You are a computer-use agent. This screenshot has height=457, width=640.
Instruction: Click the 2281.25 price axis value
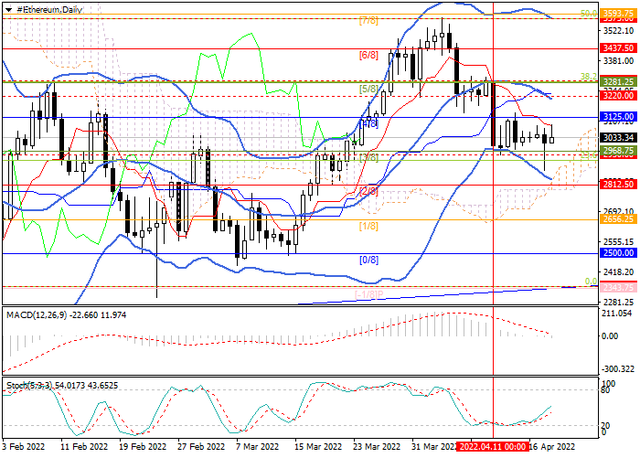[618, 302]
